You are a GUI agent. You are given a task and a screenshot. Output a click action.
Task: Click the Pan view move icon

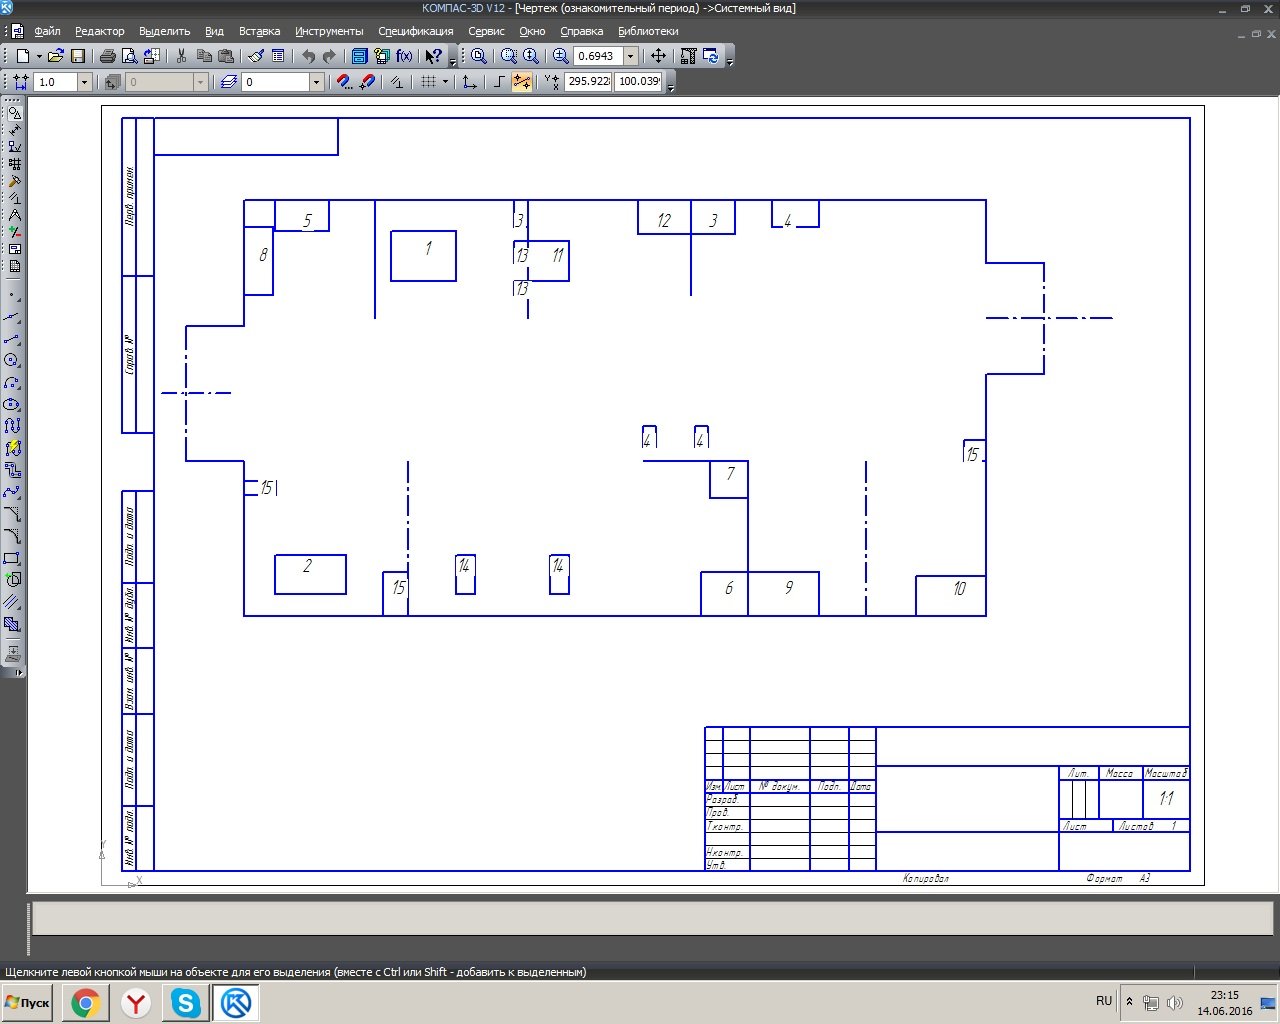click(658, 56)
